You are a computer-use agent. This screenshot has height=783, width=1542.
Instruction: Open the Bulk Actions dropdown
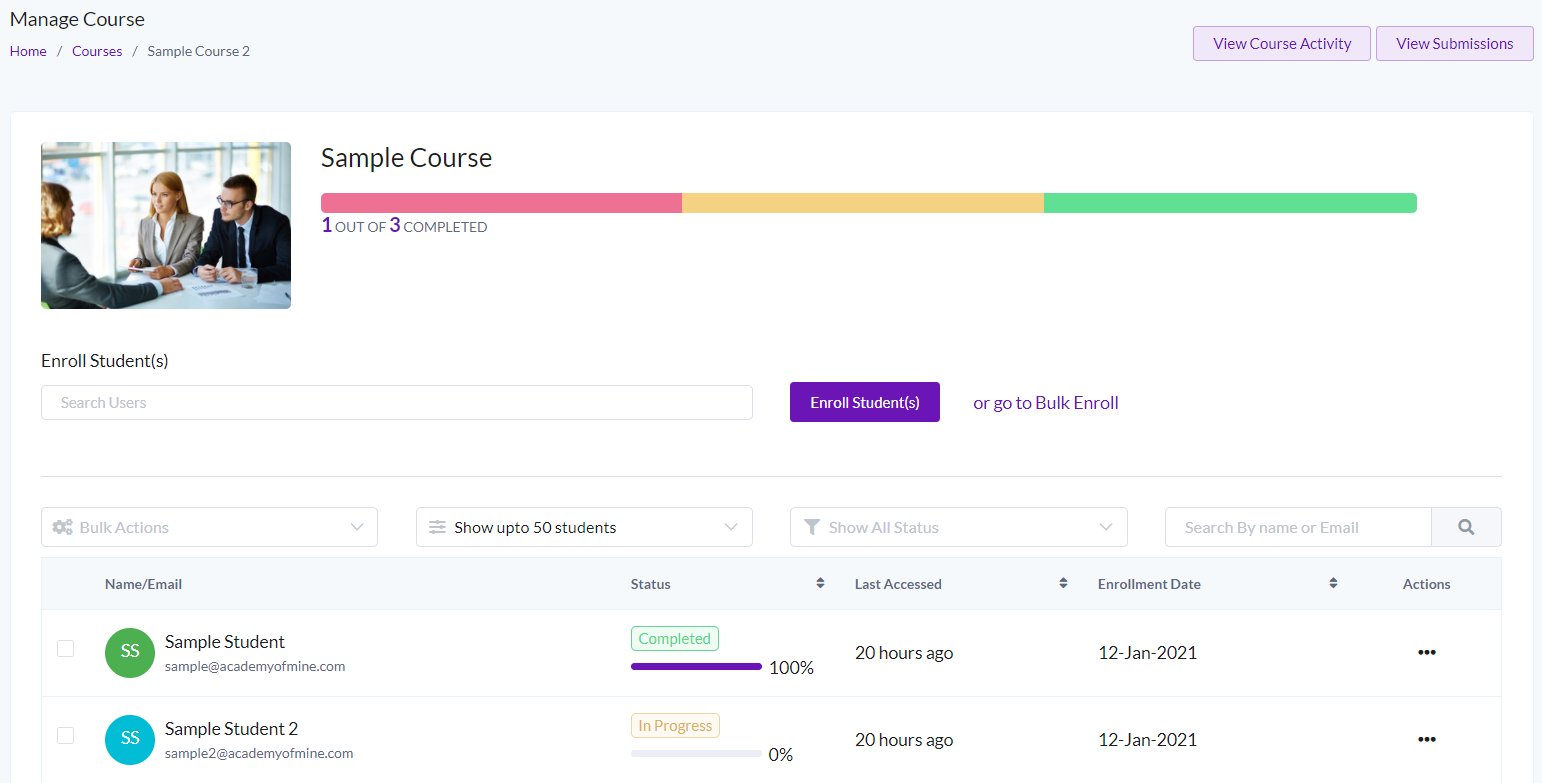pyautogui.click(x=209, y=527)
